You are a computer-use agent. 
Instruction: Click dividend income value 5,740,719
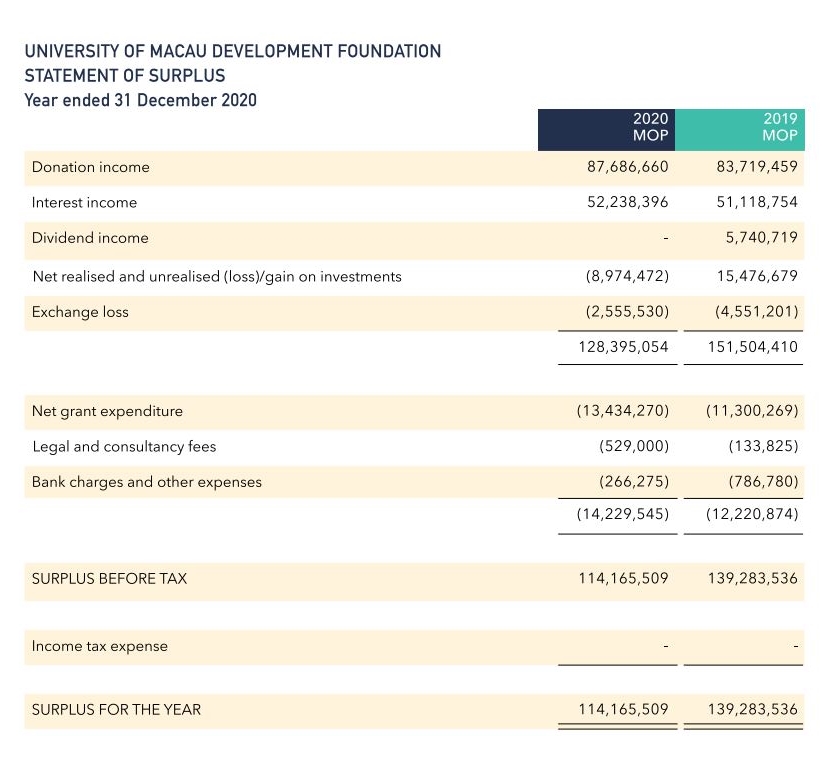(762, 237)
